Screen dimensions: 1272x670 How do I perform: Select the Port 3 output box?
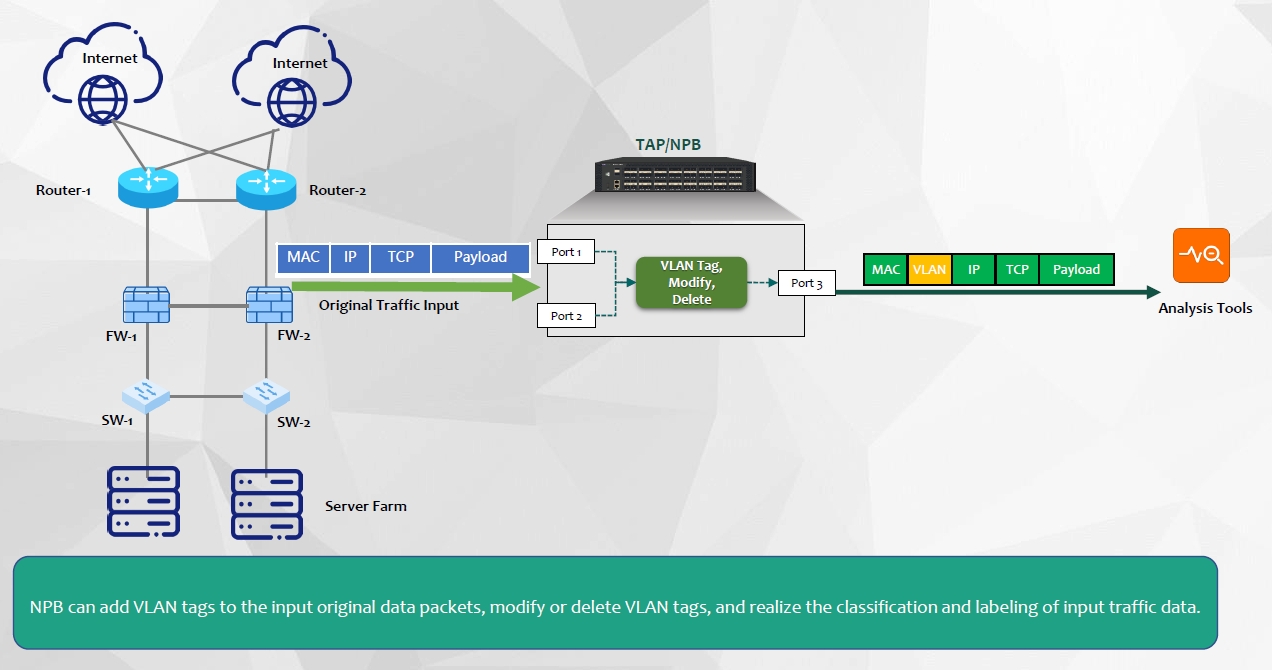click(806, 283)
